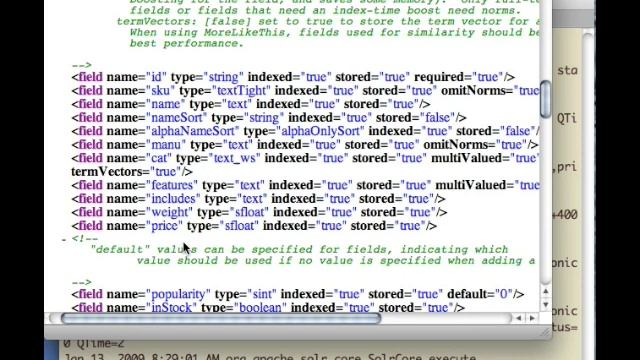Click the 'sku' field name value

[x=160, y=90]
